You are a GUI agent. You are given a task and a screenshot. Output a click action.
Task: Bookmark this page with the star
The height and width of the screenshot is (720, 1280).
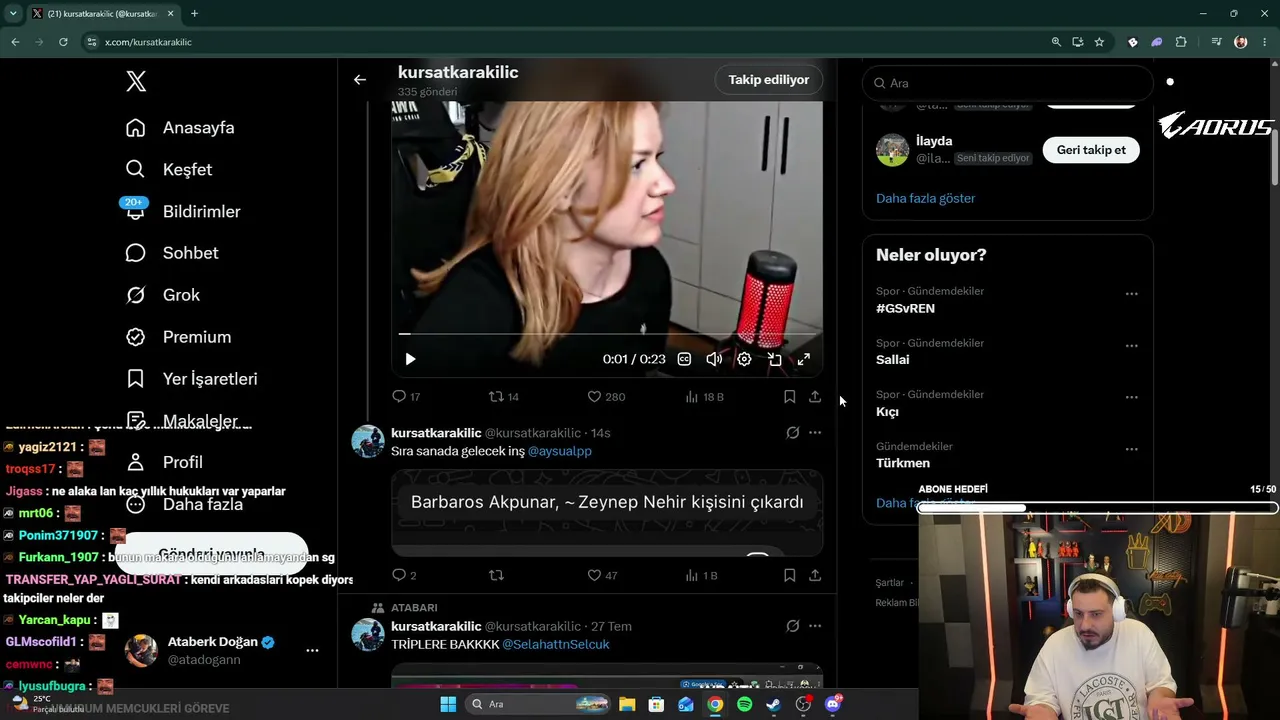(x=1099, y=42)
